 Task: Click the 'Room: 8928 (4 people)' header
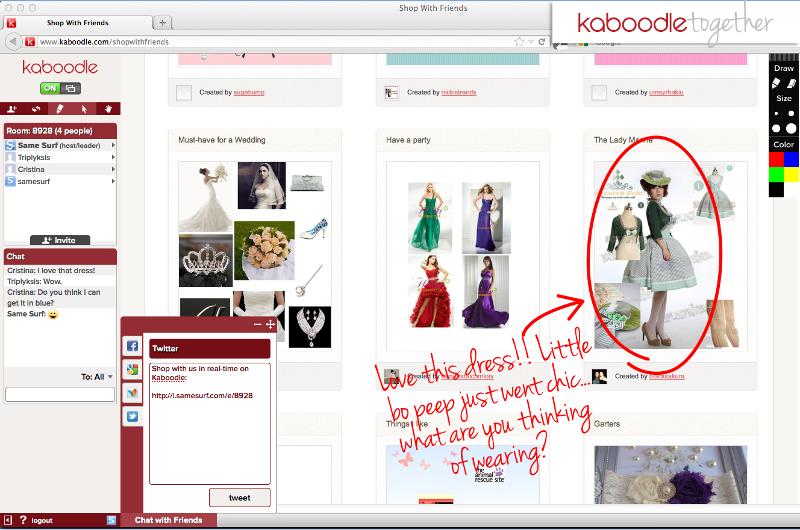[60, 131]
